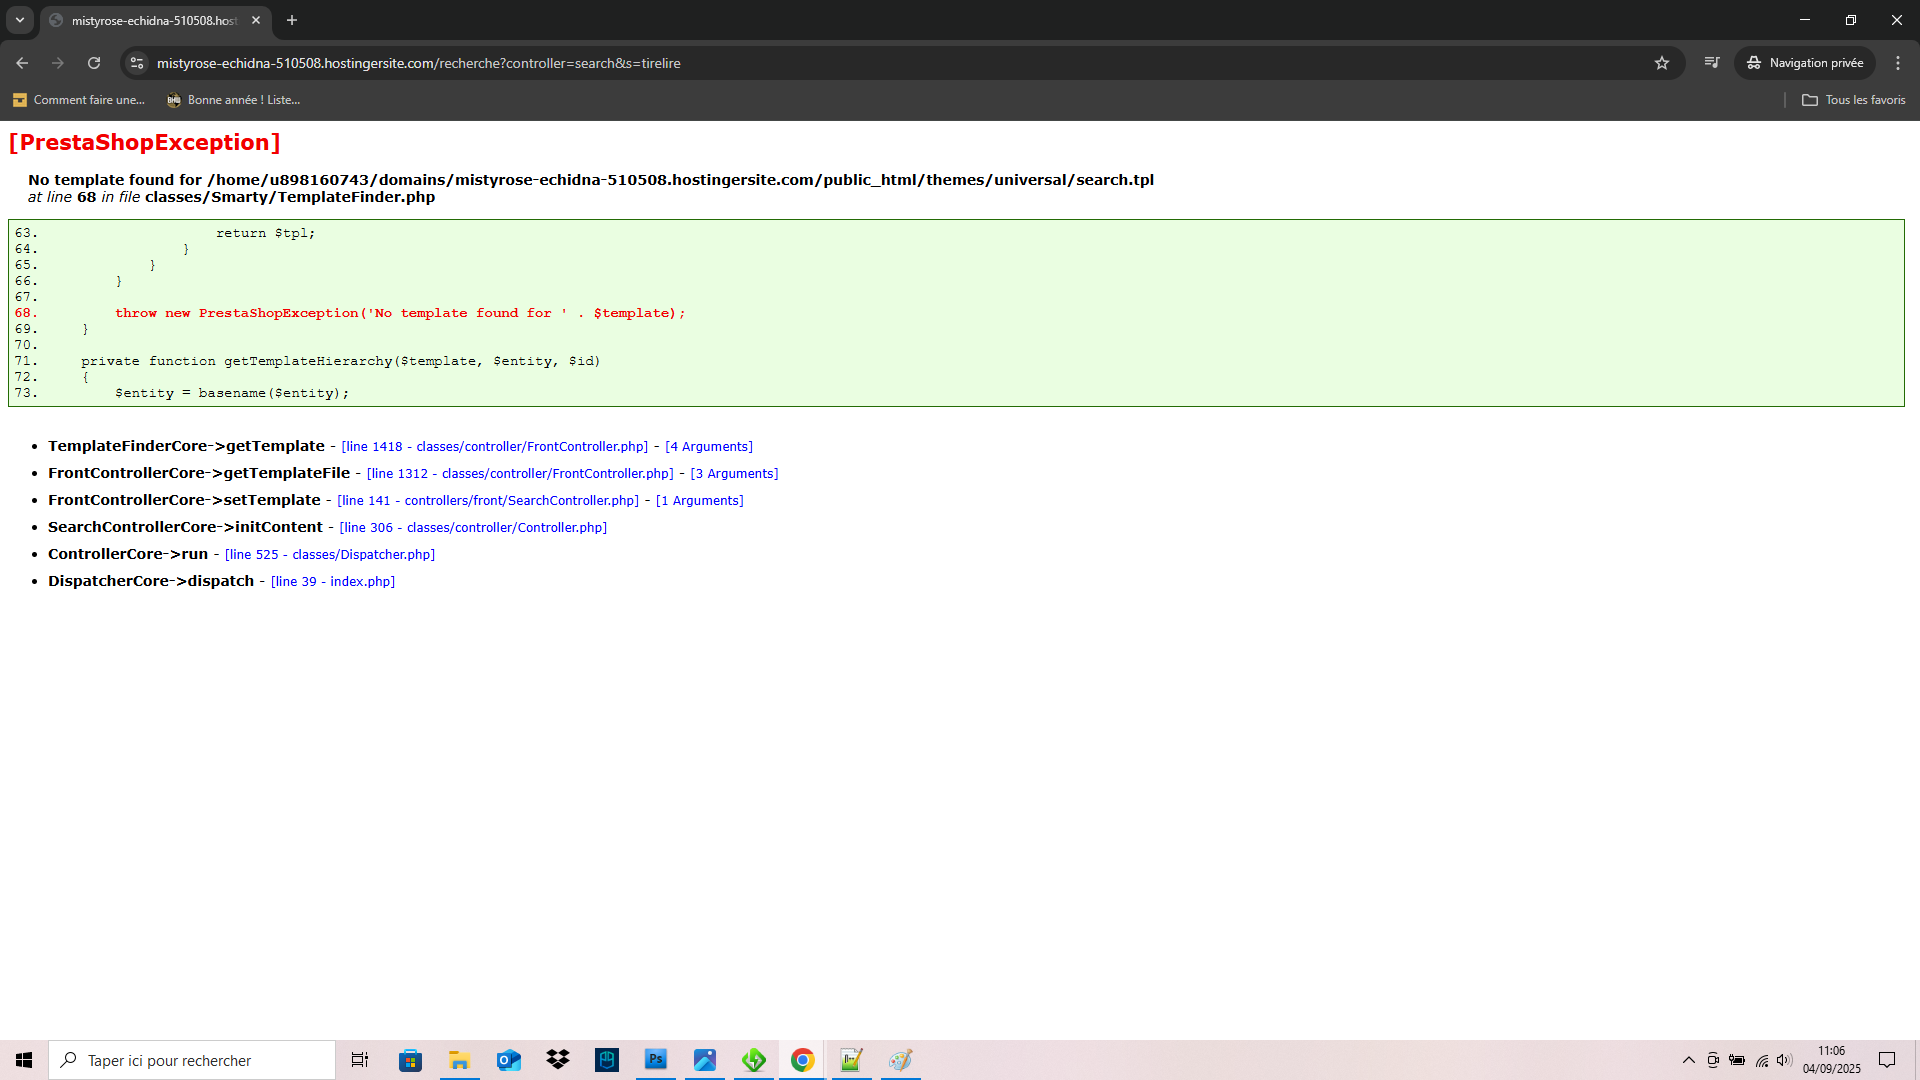Open site information icon in address bar
Viewport: 1920px width, 1080px height.
click(x=137, y=63)
